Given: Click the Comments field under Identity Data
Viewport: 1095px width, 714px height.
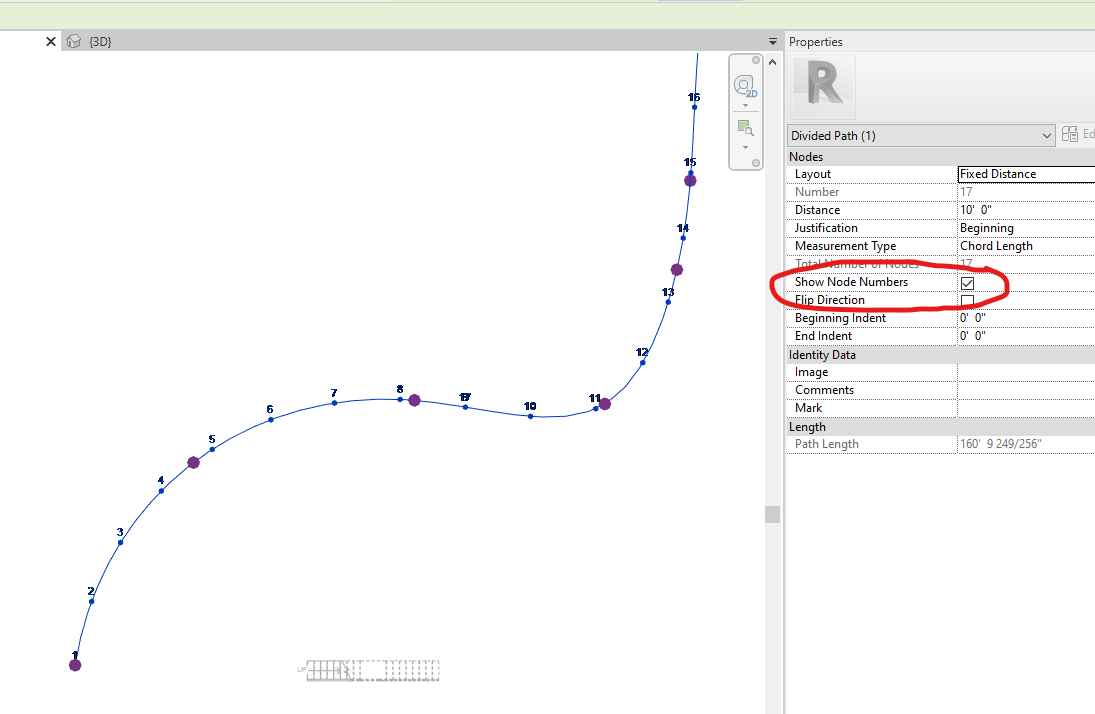Looking at the screenshot, I should coord(1020,389).
